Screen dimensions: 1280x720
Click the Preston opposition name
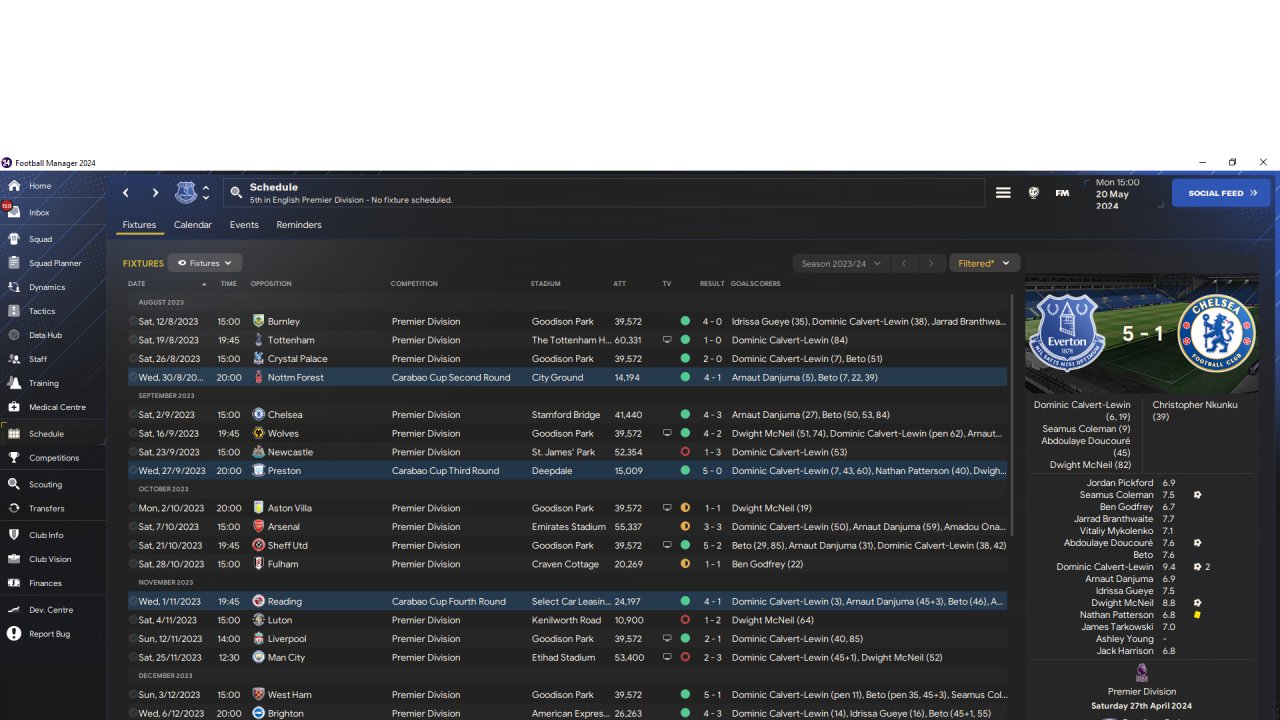(x=284, y=471)
